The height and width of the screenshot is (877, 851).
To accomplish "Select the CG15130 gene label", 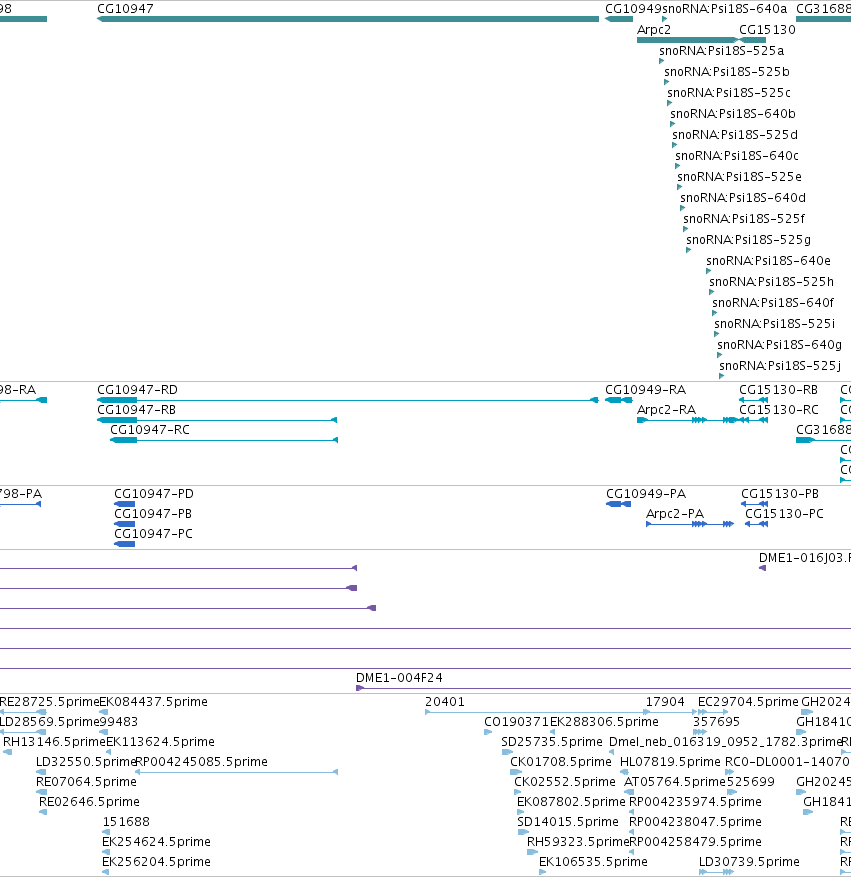I will [x=767, y=30].
